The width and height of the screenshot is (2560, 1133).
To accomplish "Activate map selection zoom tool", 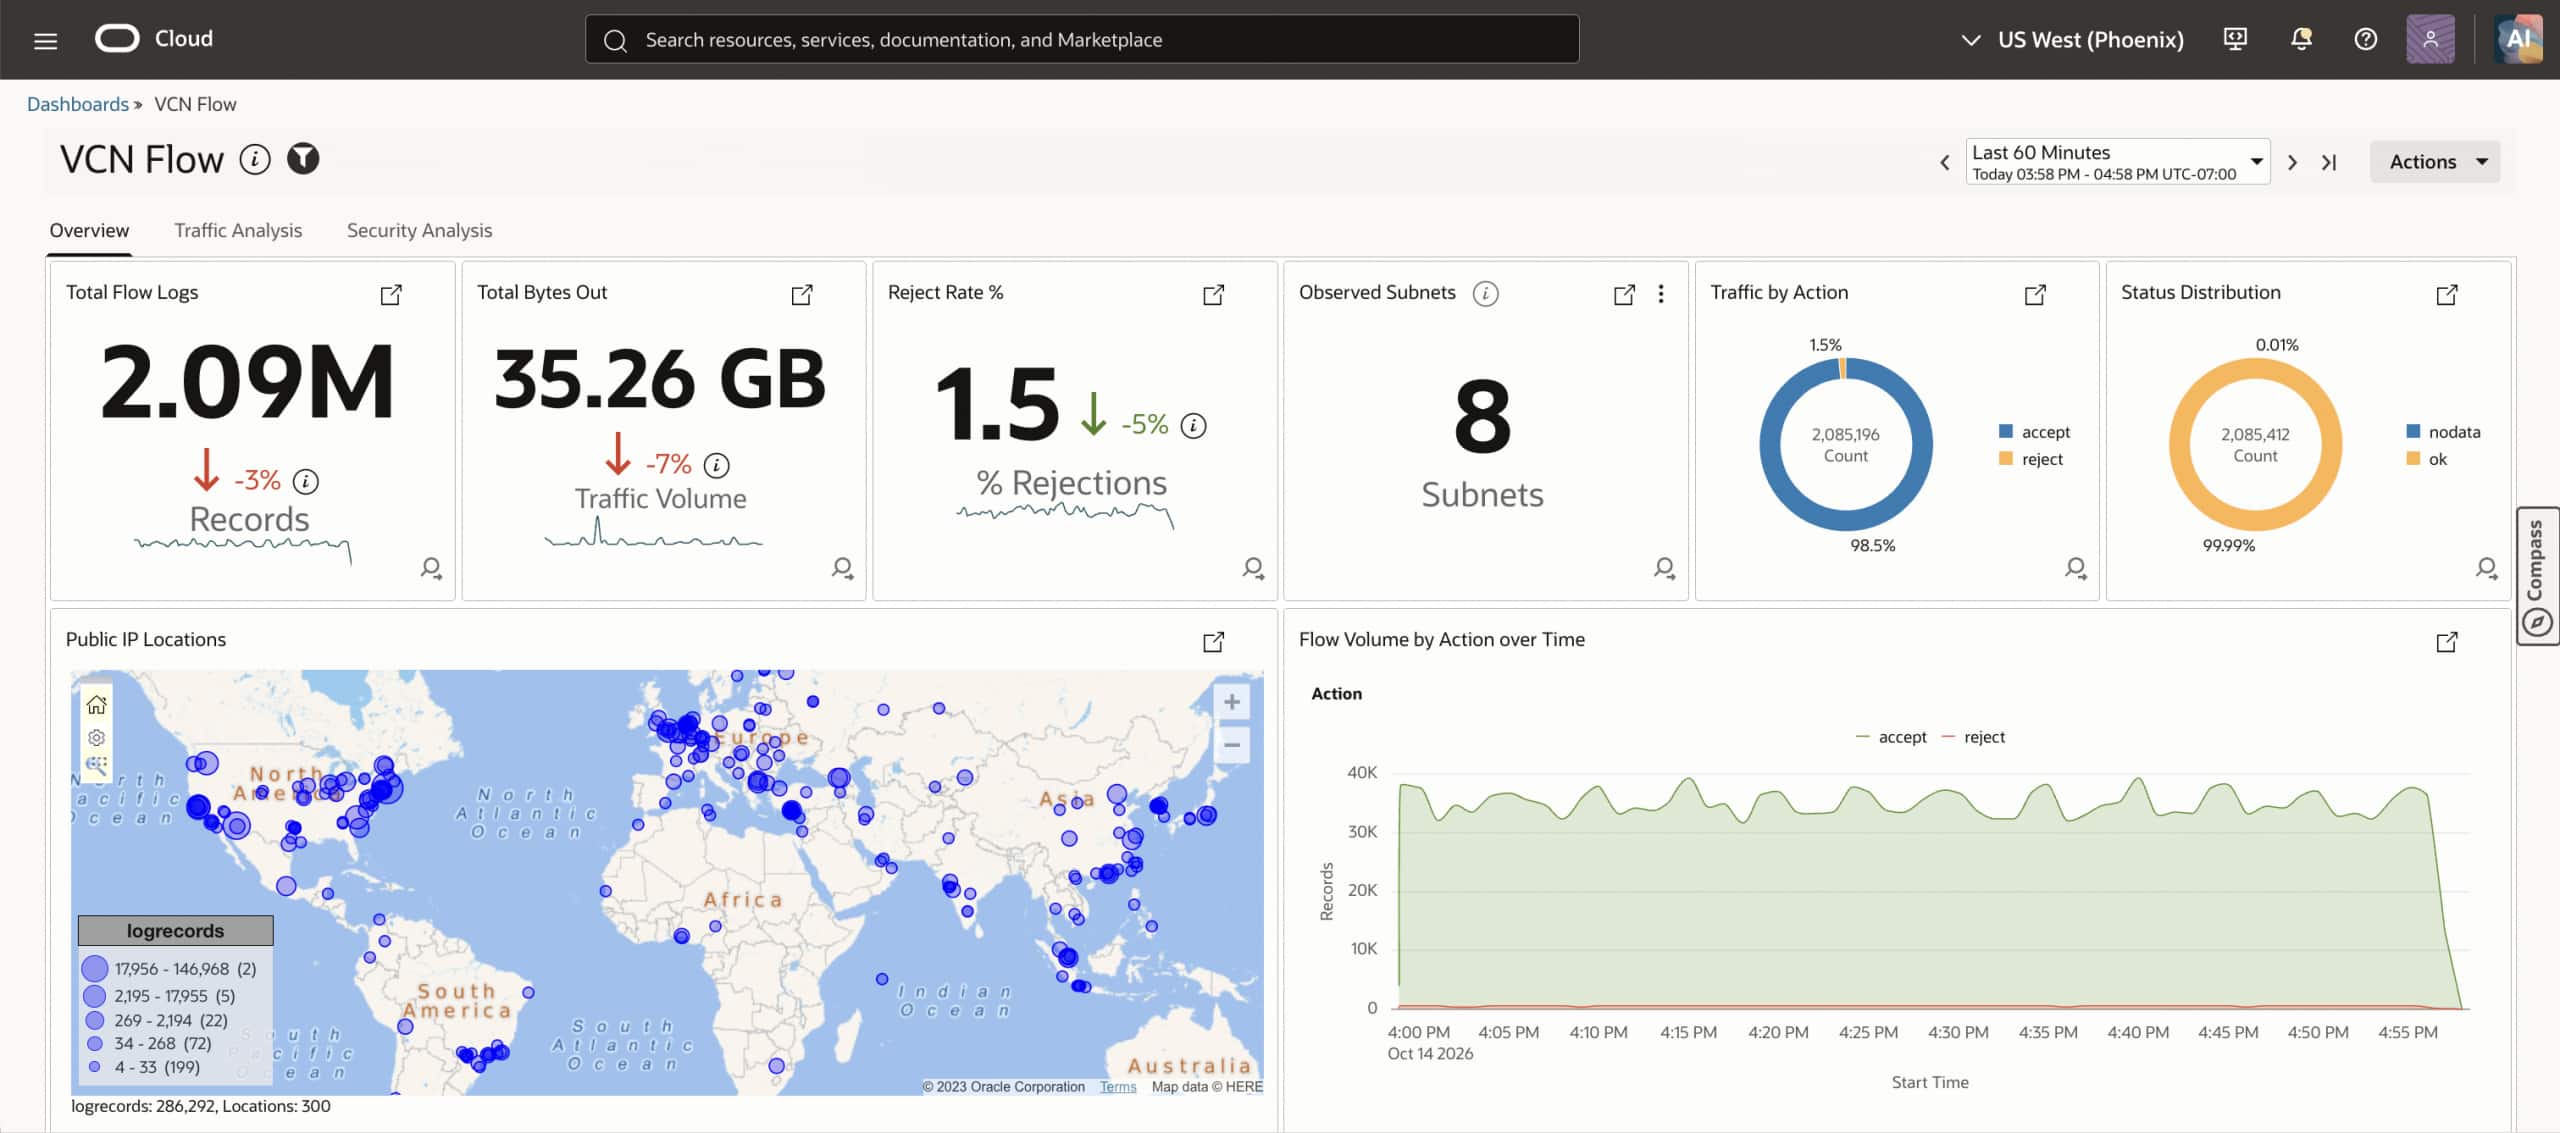I will (96, 766).
